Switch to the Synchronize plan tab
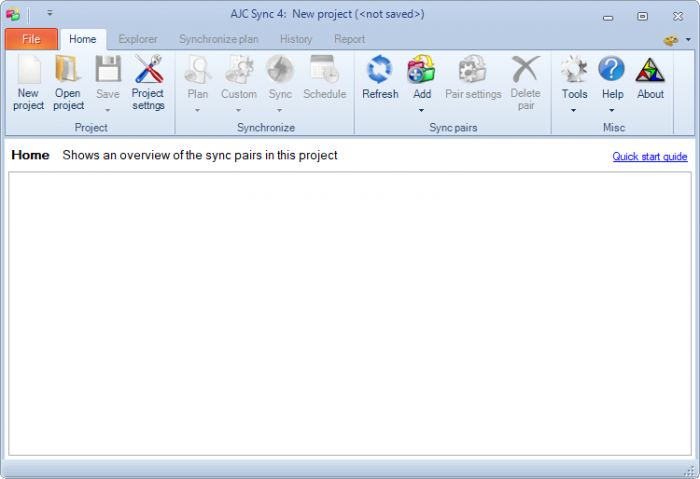The width and height of the screenshot is (700, 479). pyautogui.click(x=219, y=39)
